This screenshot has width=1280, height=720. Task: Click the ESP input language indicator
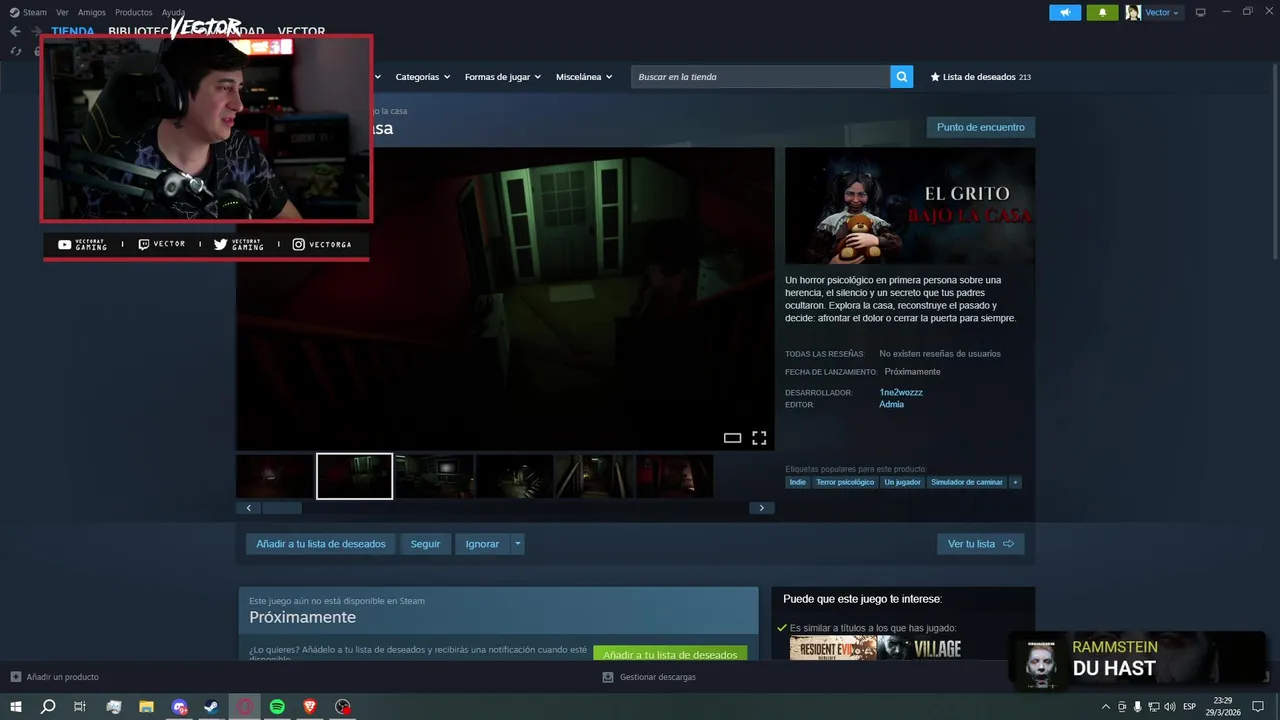tap(1190, 707)
